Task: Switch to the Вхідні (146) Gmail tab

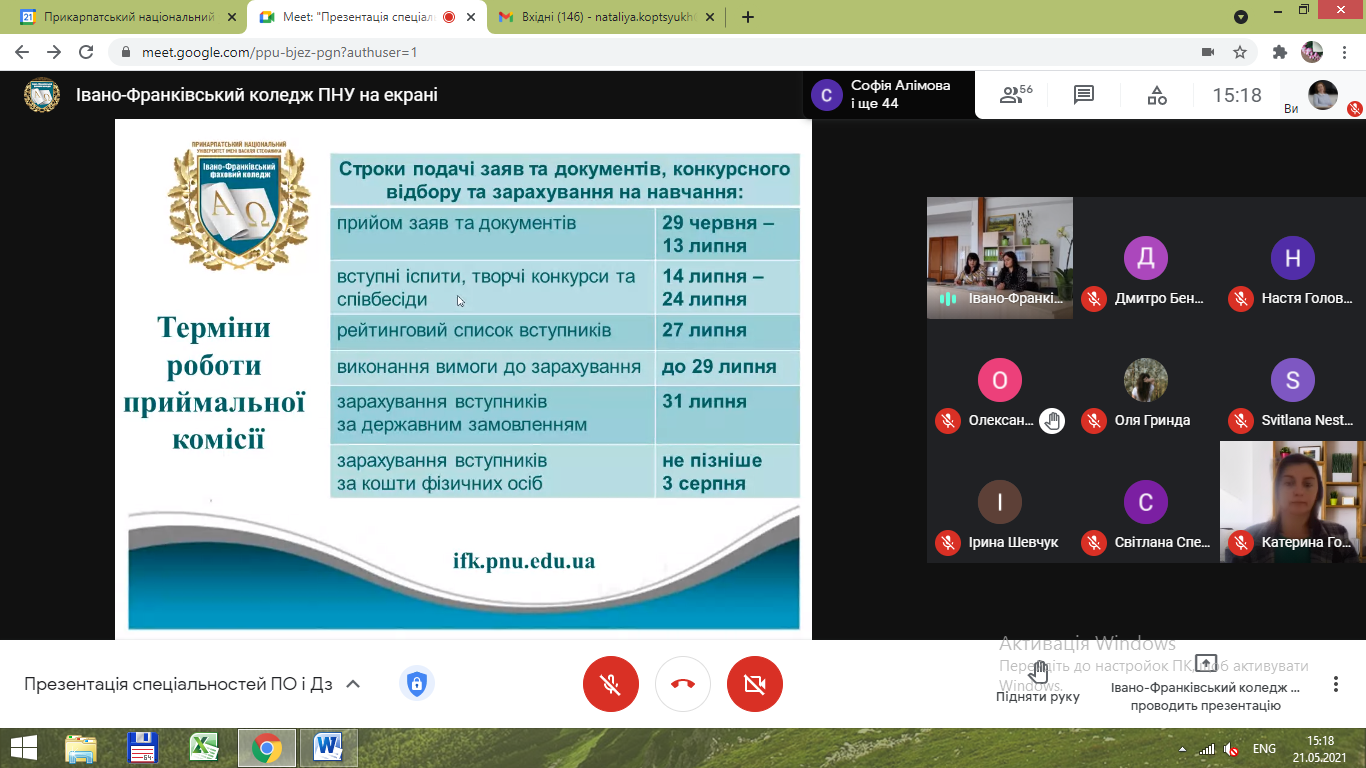Action: (600, 17)
